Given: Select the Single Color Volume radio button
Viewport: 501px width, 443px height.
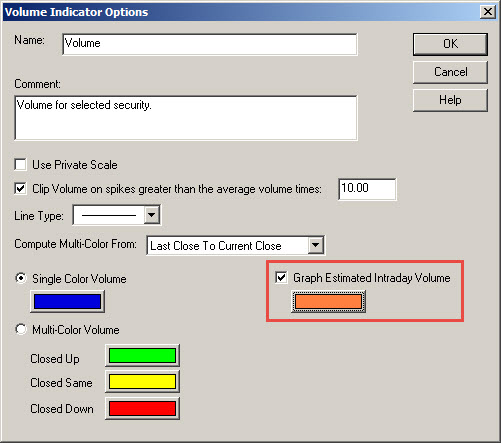Looking at the screenshot, I should [x=21, y=278].
